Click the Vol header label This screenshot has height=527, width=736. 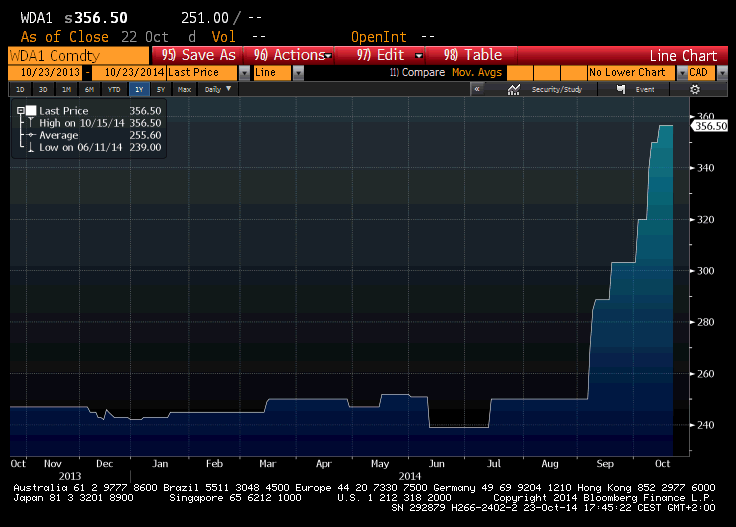click(x=223, y=37)
